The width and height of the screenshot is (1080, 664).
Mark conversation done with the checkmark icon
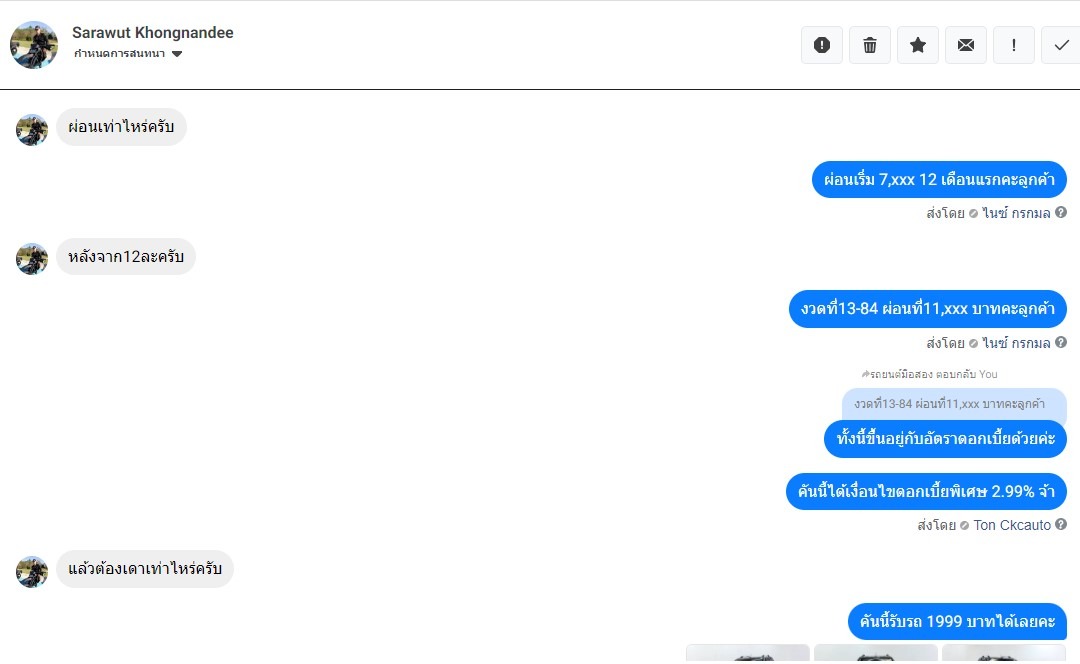point(1061,45)
